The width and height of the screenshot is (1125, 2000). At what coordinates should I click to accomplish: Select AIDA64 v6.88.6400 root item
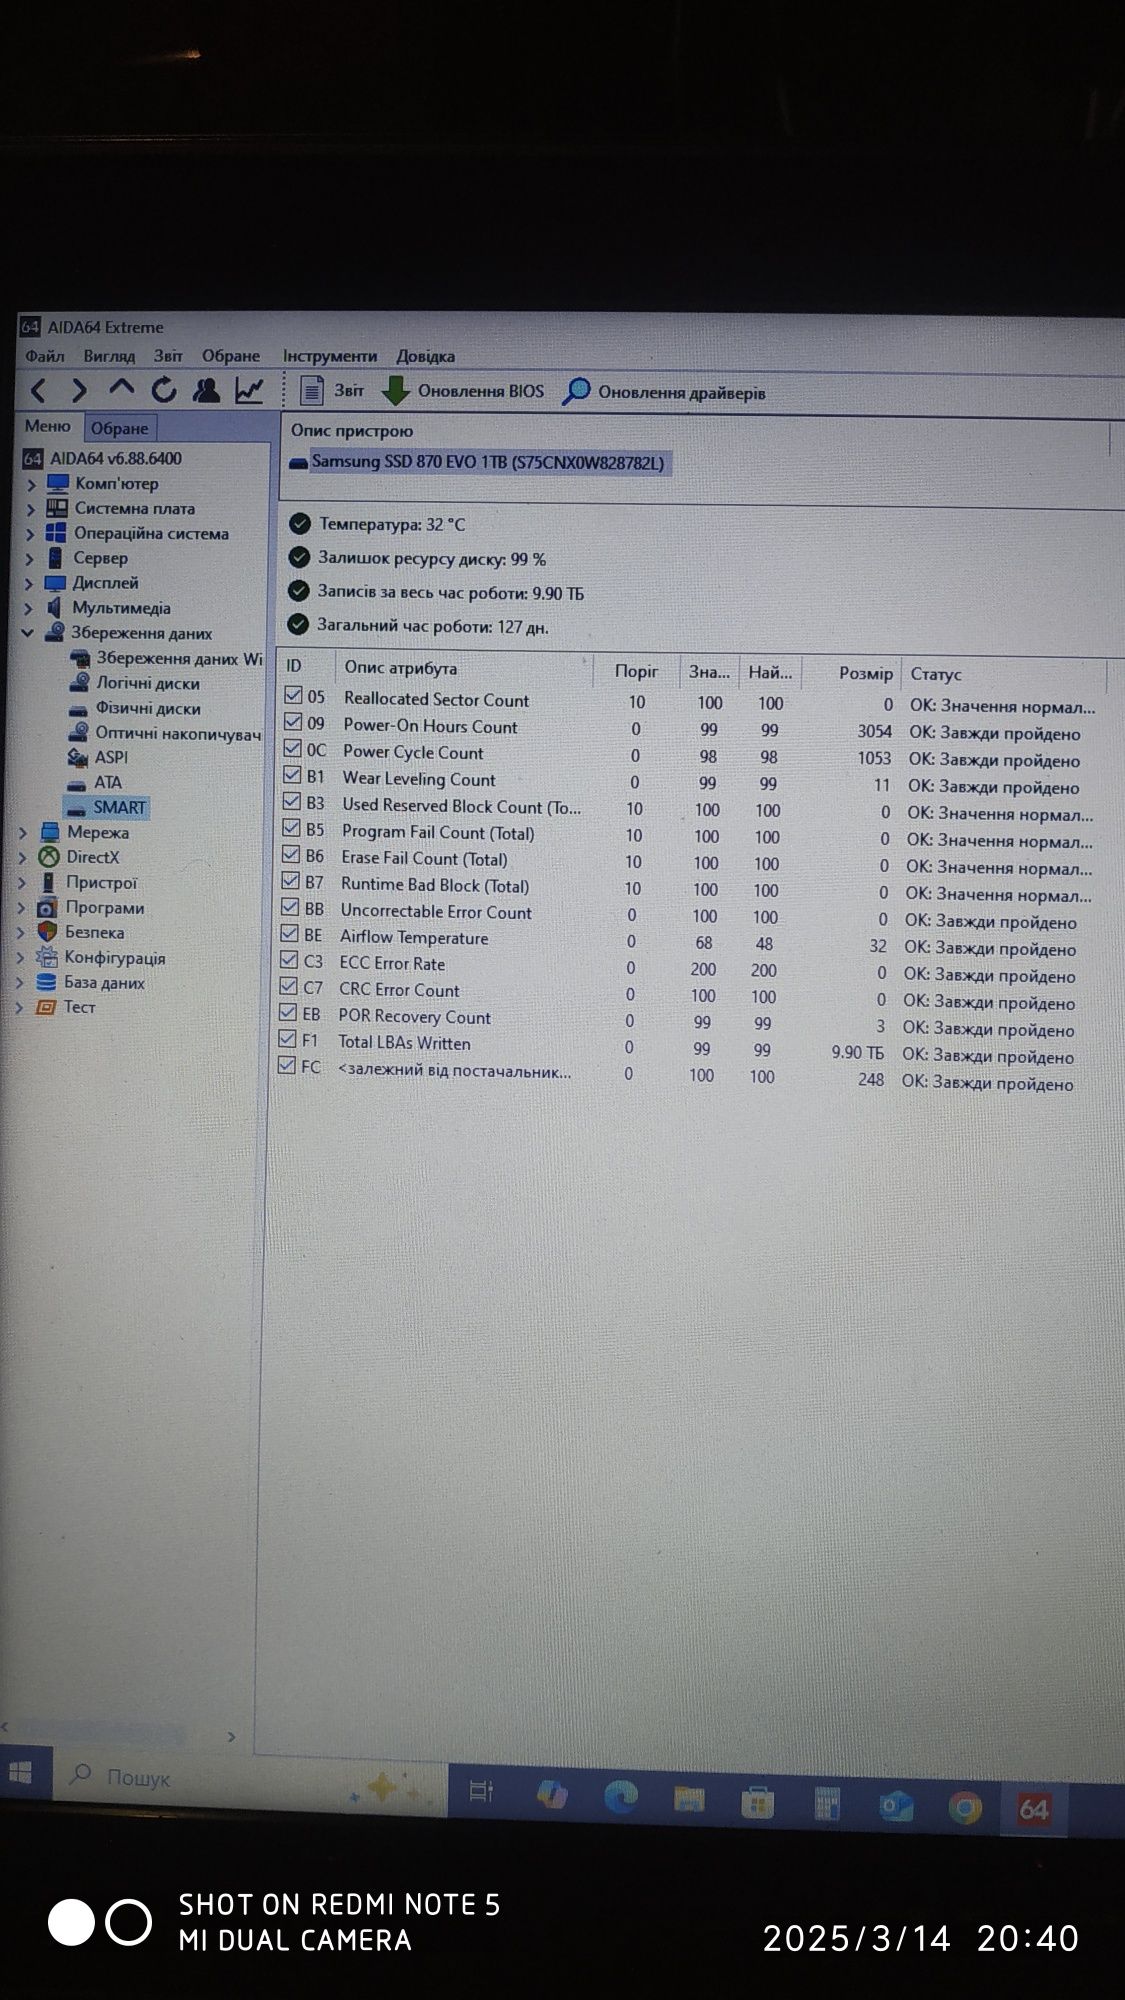(102, 459)
